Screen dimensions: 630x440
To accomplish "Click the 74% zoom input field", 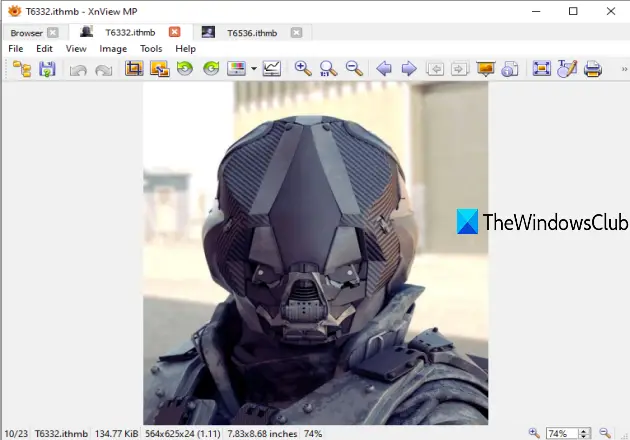I will click(563, 434).
